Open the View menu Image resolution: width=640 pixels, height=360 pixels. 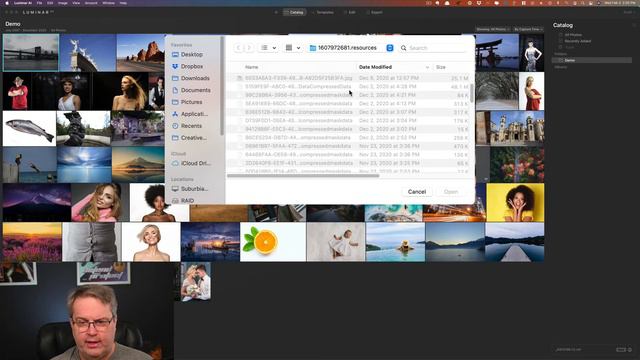(x=76, y=3)
